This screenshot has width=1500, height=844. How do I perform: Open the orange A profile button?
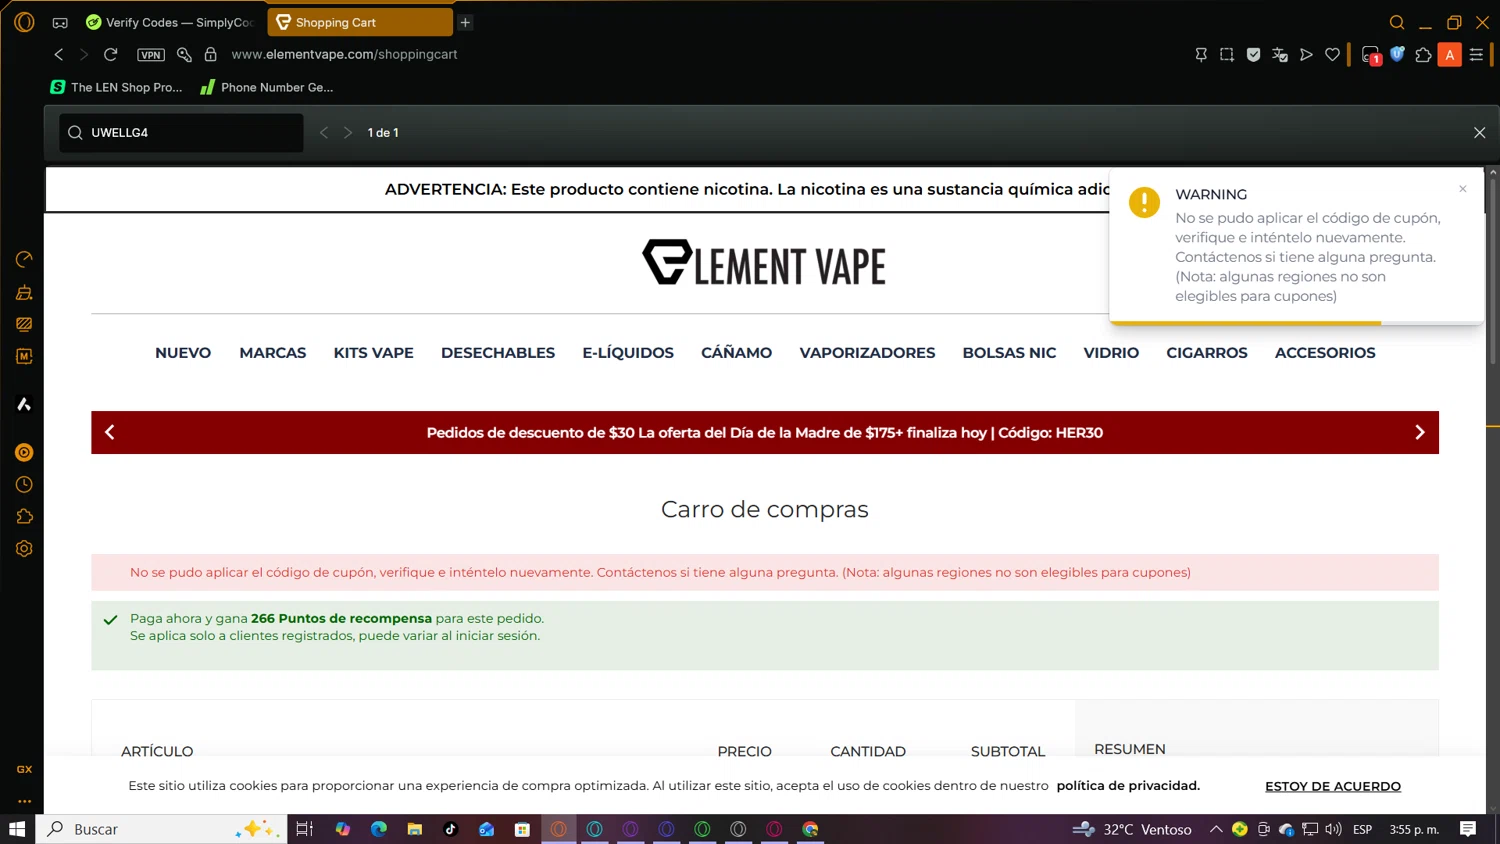point(1449,55)
